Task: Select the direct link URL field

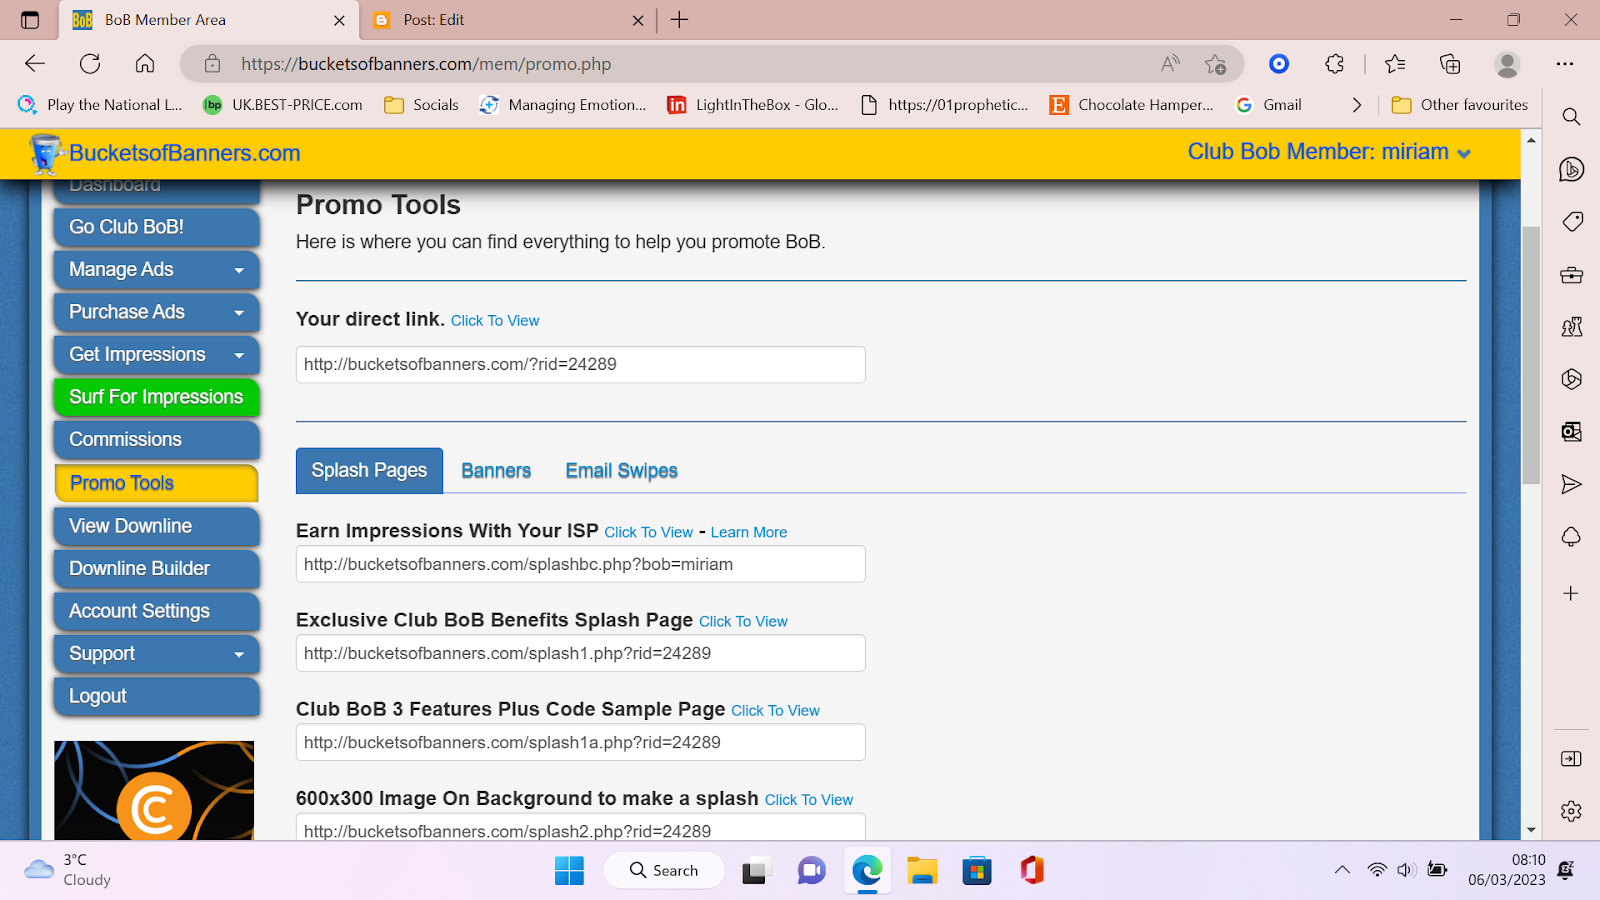Action: click(x=581, y=364)
